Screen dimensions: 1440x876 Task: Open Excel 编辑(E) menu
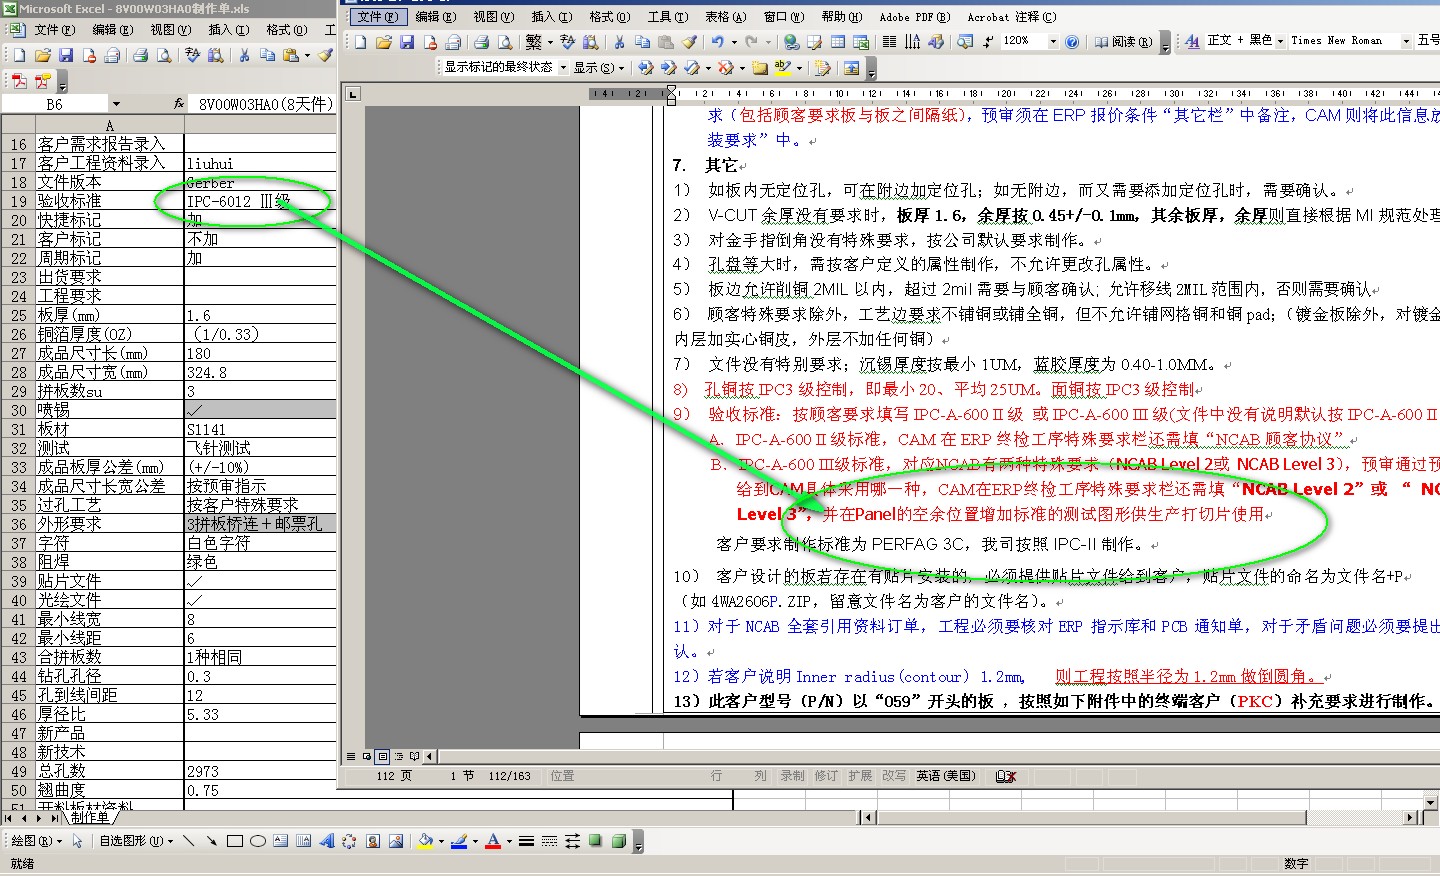tap(112, 30)
